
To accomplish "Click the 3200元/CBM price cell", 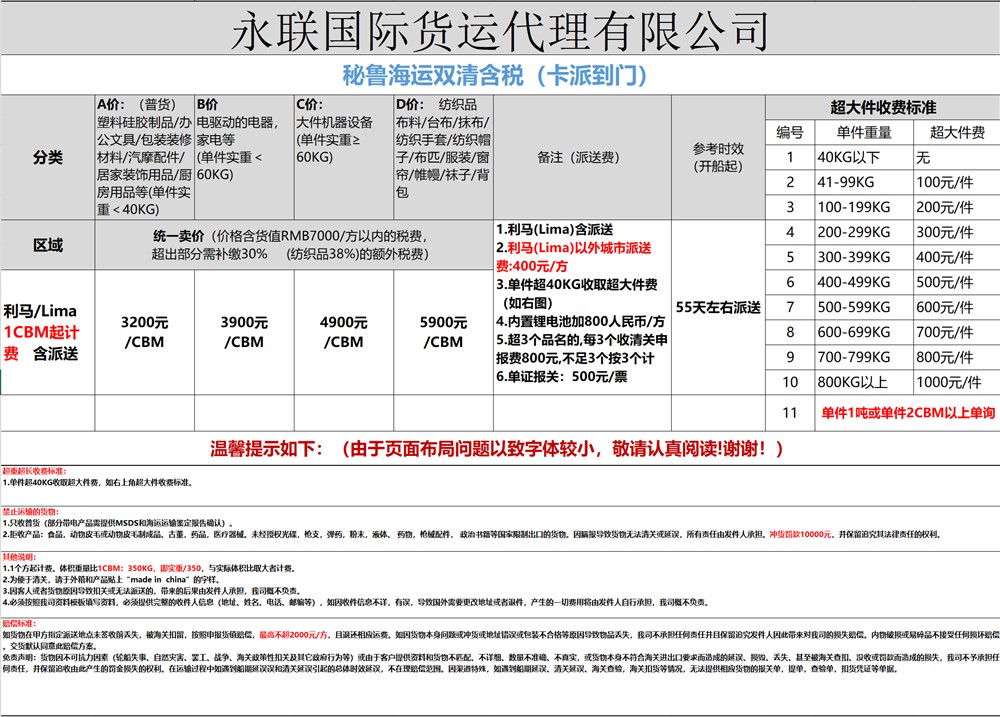I will click(144, 332).
